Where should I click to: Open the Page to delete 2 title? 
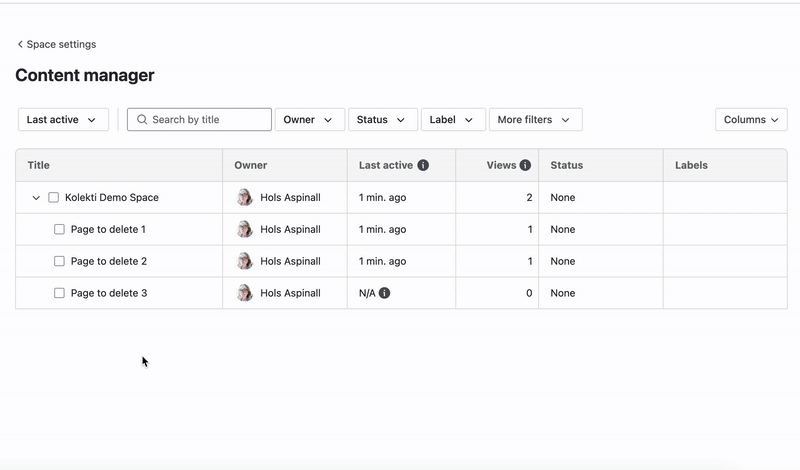(x=109, y=261)
